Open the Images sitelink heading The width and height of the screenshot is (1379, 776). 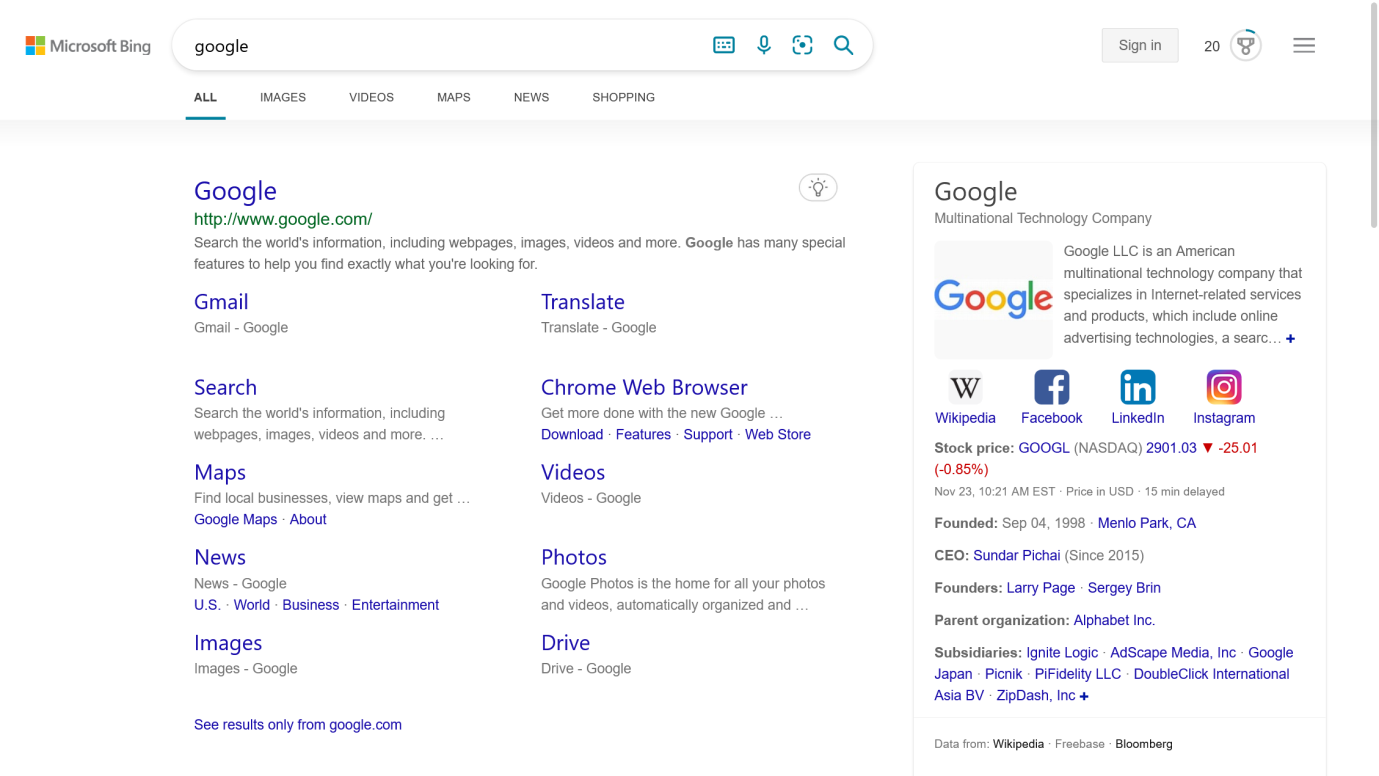tap(228, 643)
